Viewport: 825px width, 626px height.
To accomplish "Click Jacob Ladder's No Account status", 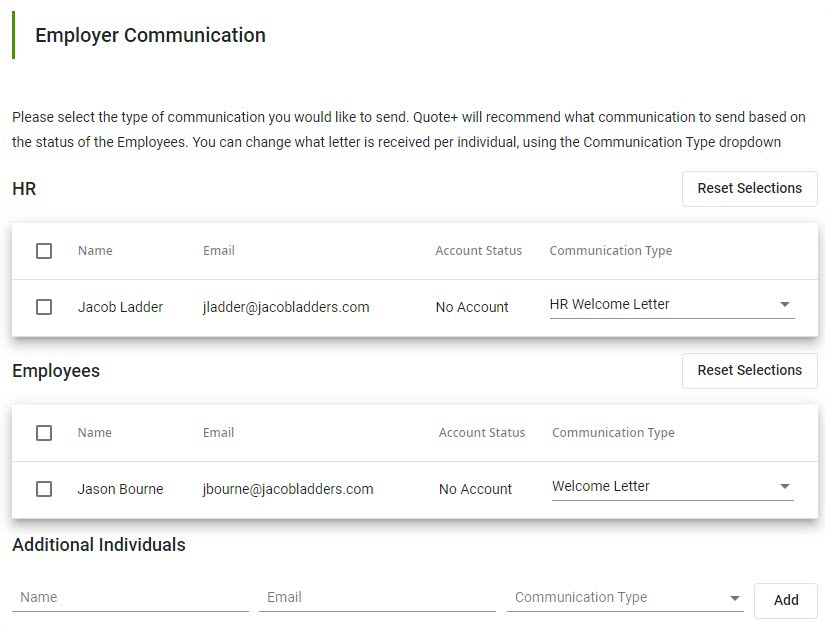I will pos(472,307).
